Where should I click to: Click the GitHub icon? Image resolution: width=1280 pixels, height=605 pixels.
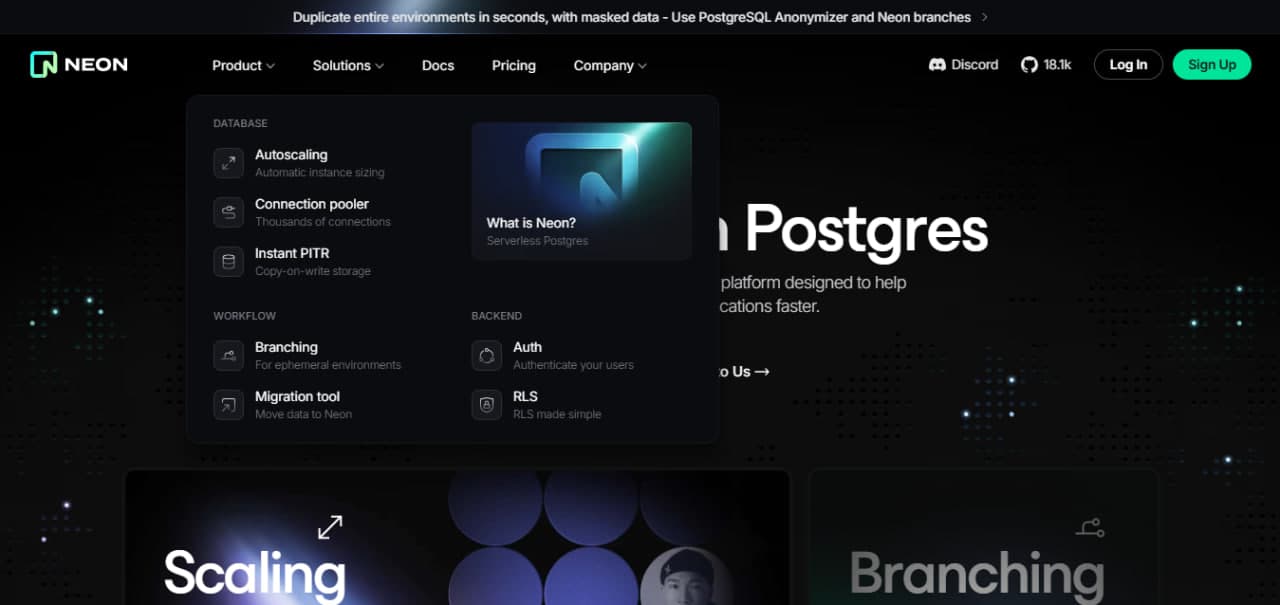(1029, 65)
